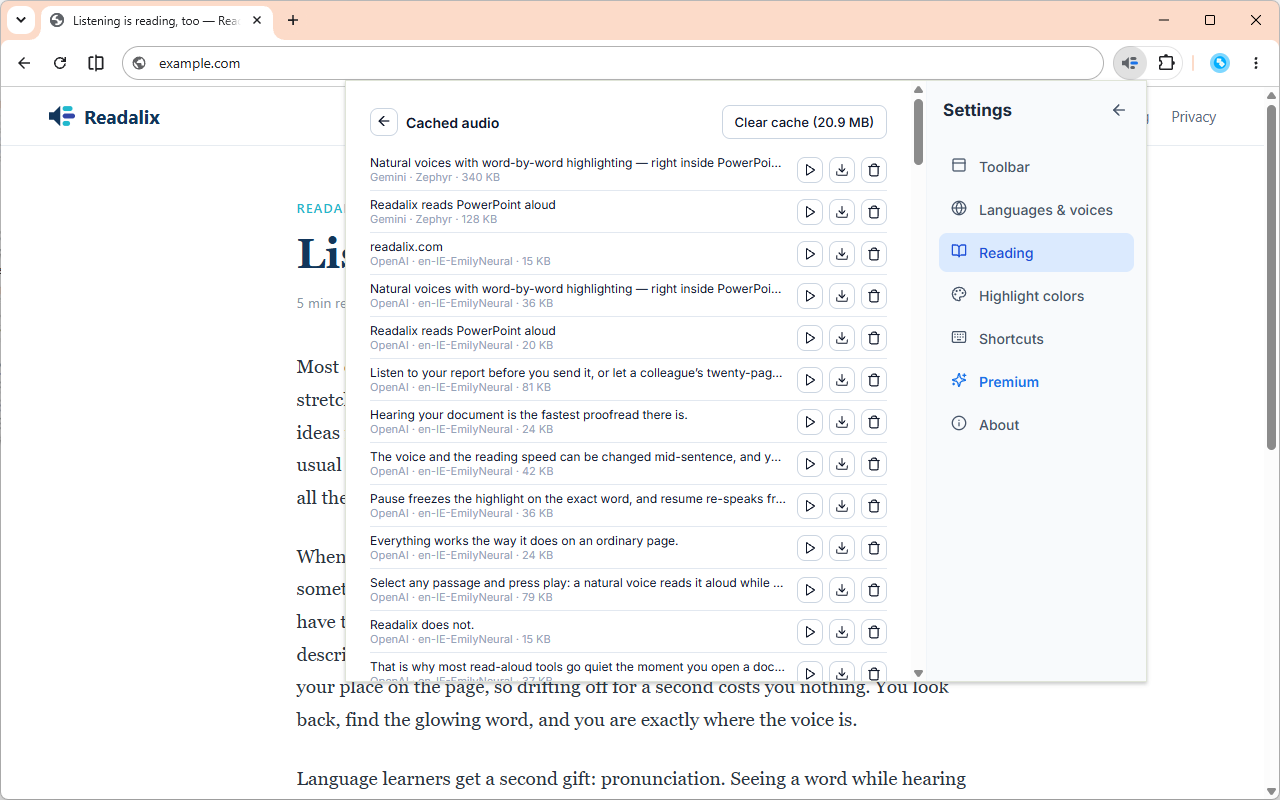The height and width of the screenshot is (800, 1280).
Task: Play the Pause freezes the highlight audio
Action: tap(810, 506)
